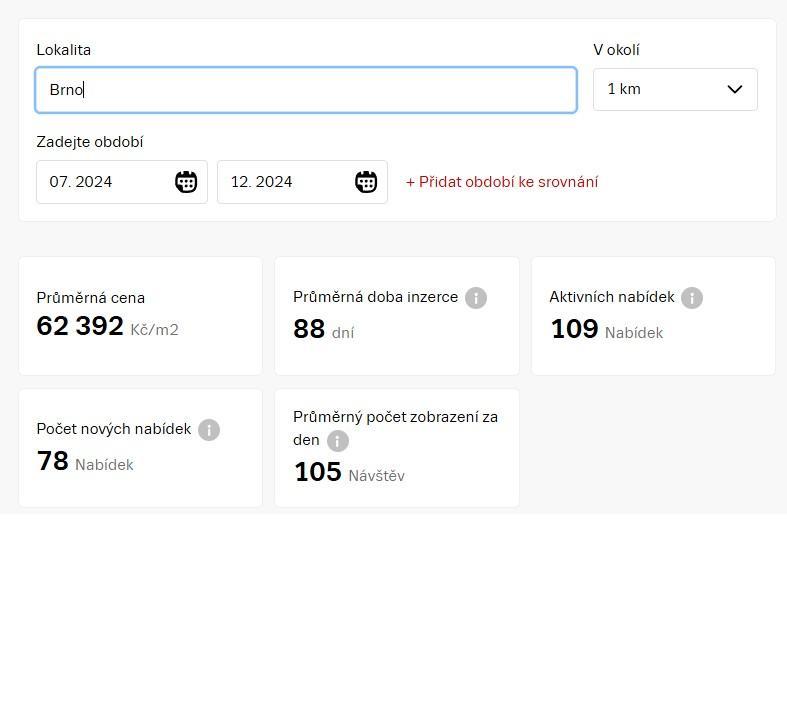This screenshot has height=714, width=787.
Task: Select the 105 Návštěv value
Action: coord(349,472)
